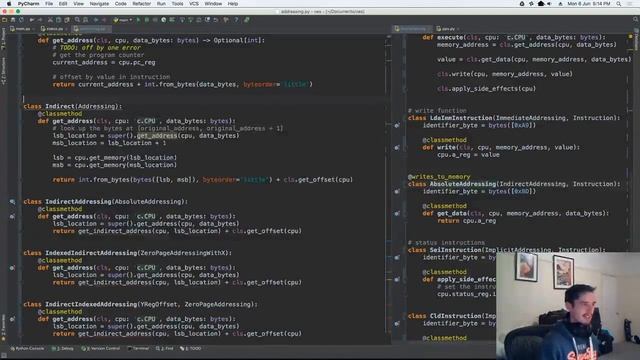Switch to the second editor tab in the left pane

[x=54, y=29]
